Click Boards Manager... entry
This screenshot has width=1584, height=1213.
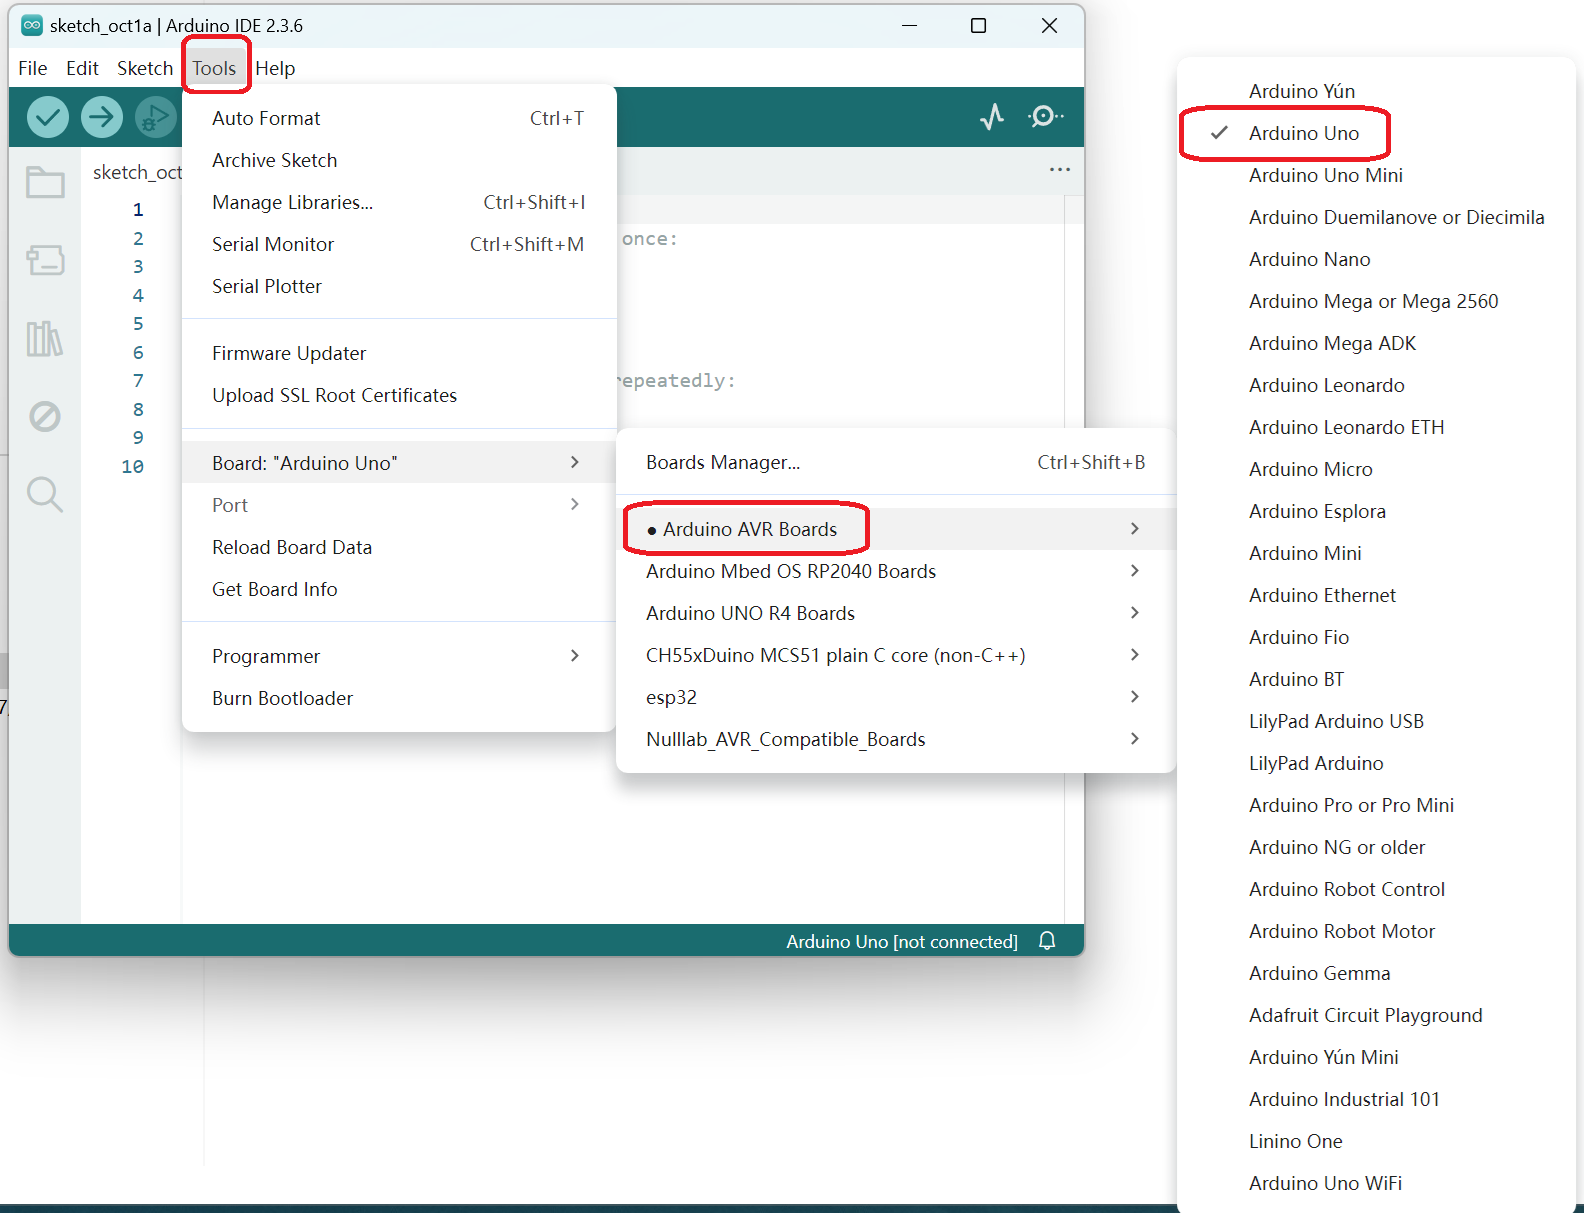click(x=723, y=462)
